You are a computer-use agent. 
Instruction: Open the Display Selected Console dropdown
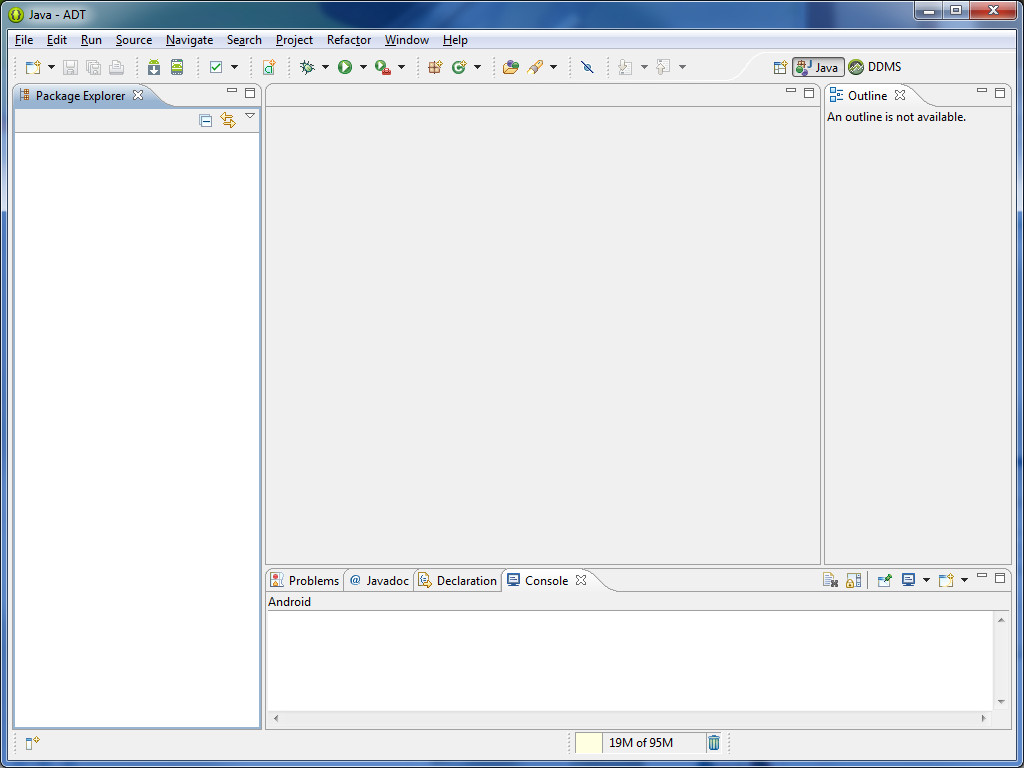tap(926, 580)
